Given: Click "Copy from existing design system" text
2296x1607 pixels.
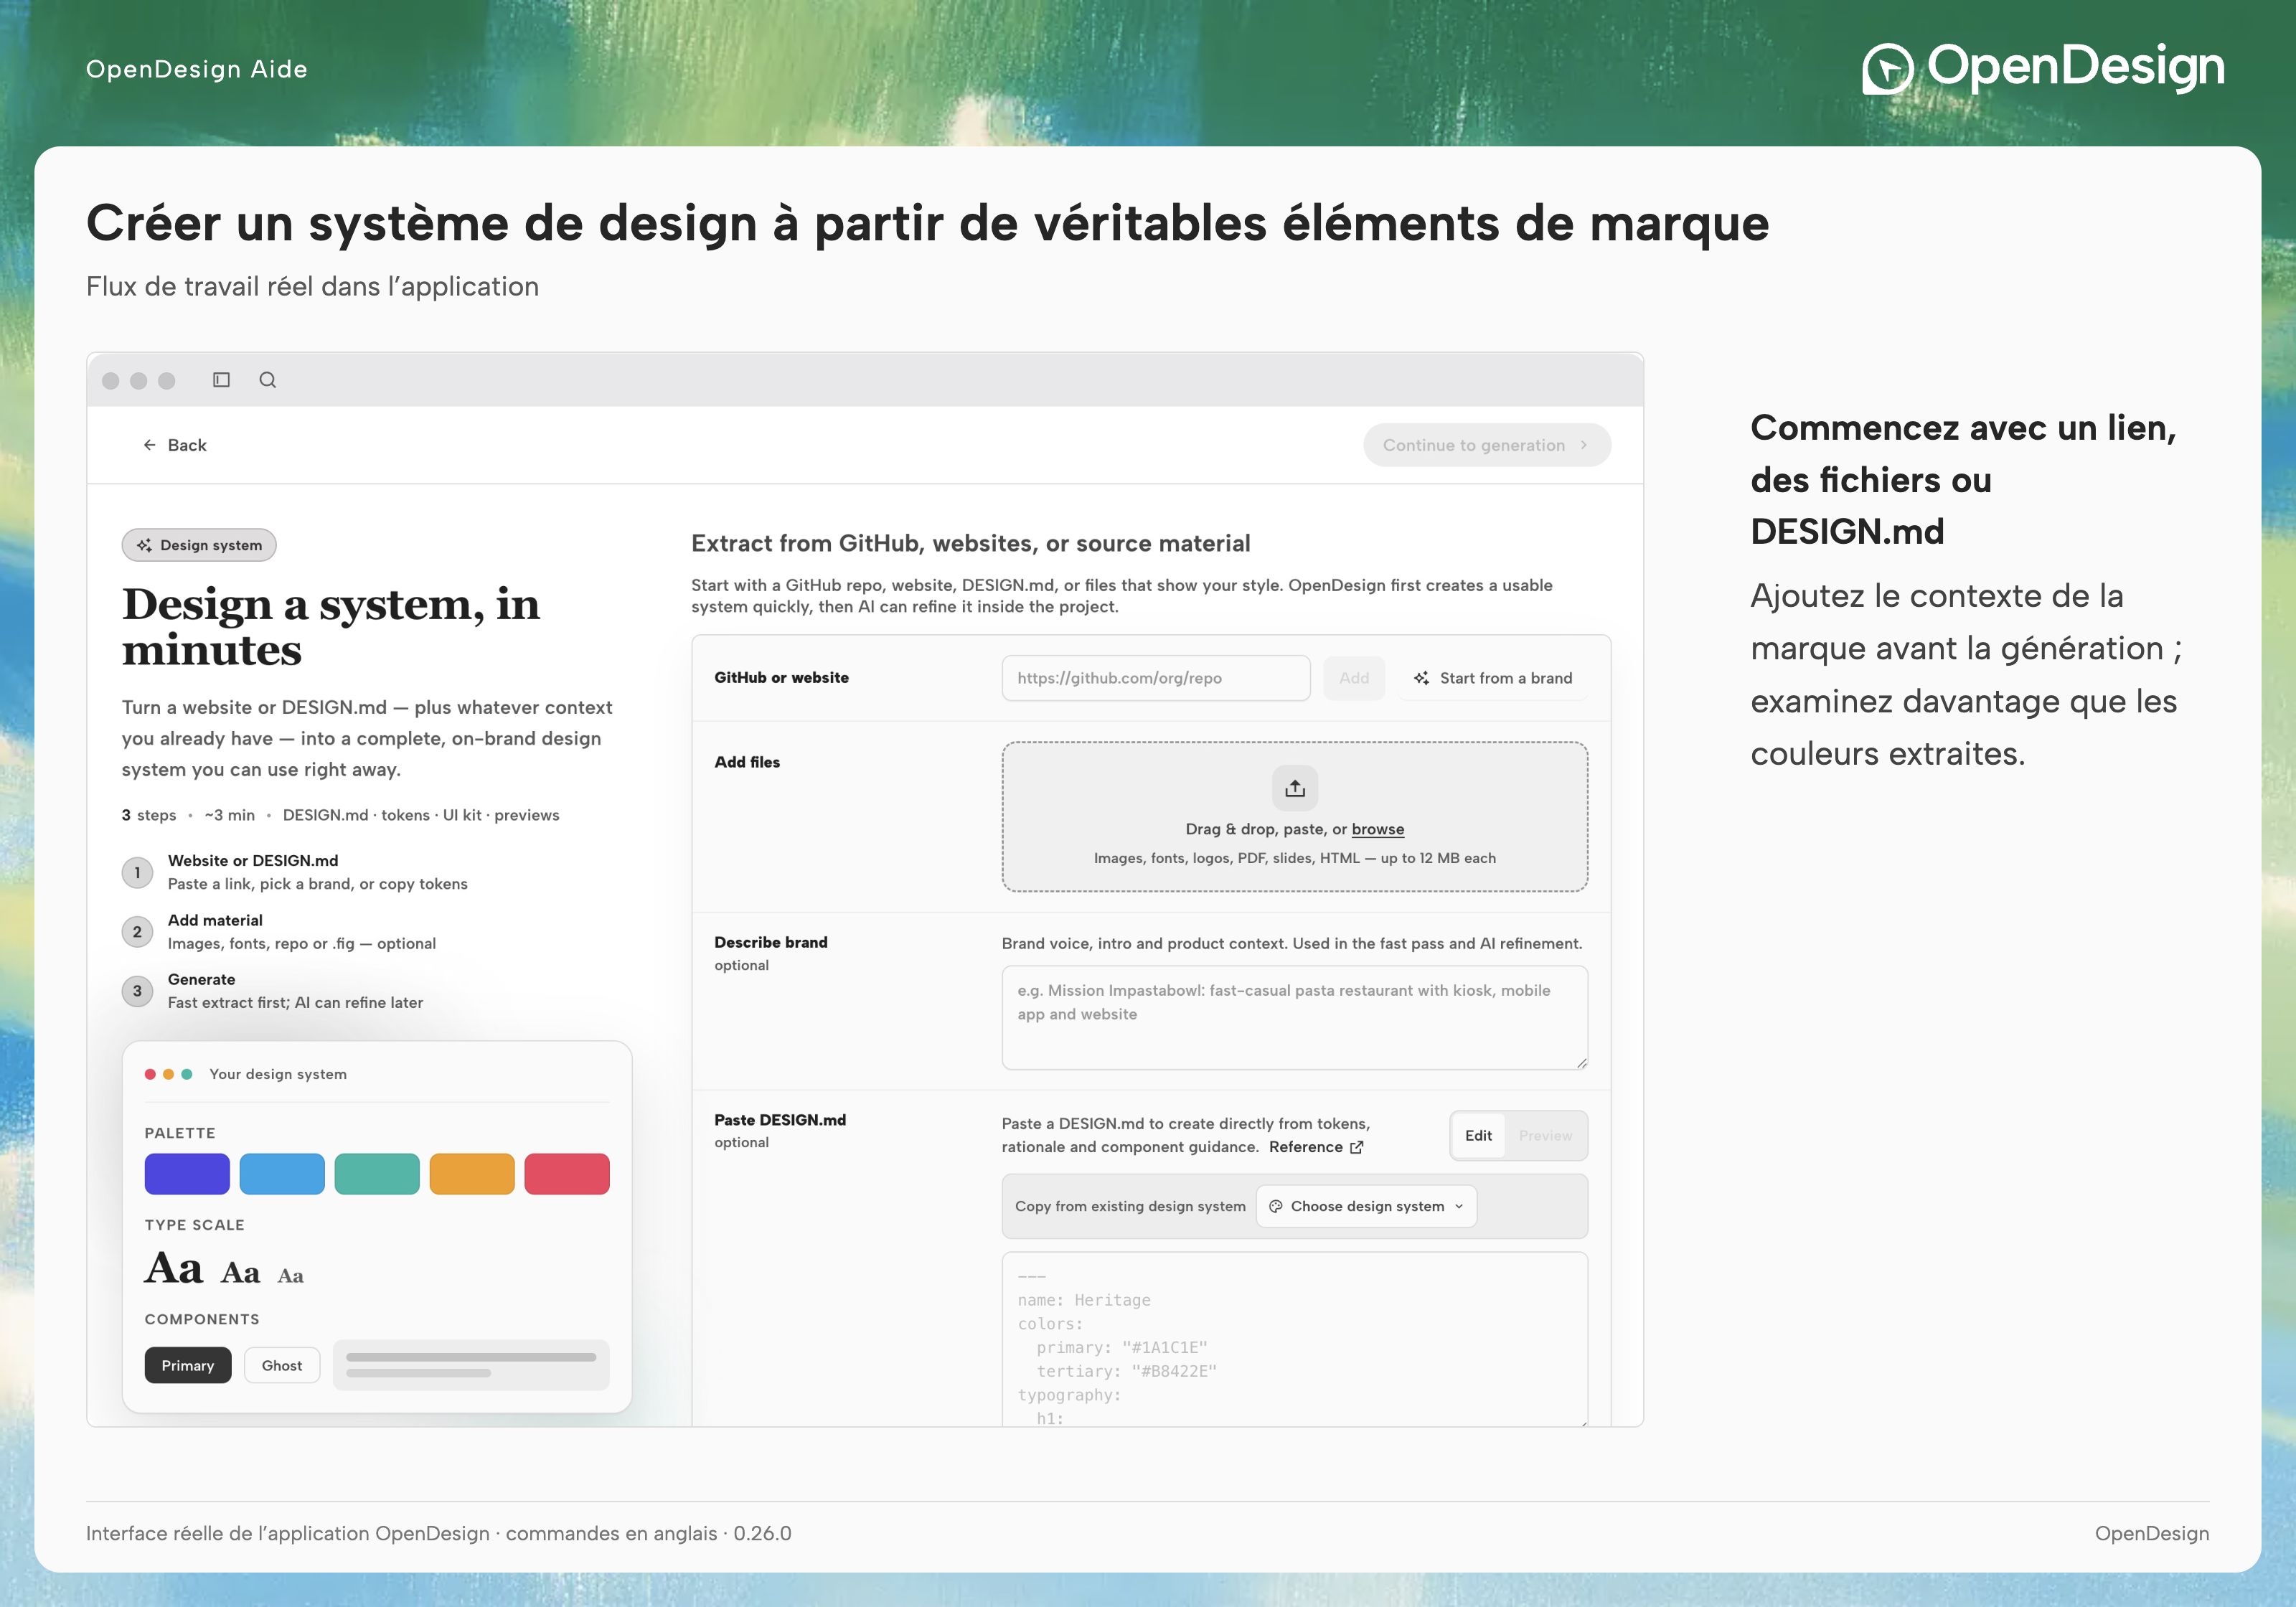Looking at the screenshot, I should pos(1130,1206).
